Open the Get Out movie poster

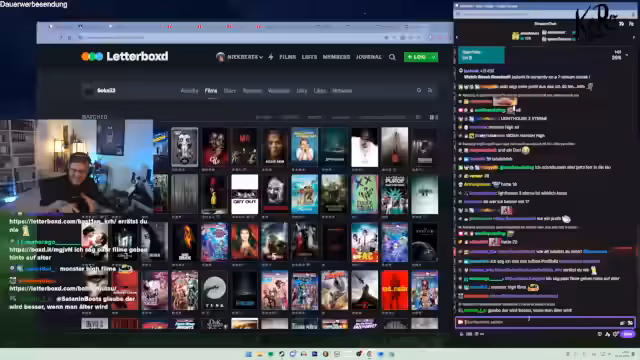244,194
